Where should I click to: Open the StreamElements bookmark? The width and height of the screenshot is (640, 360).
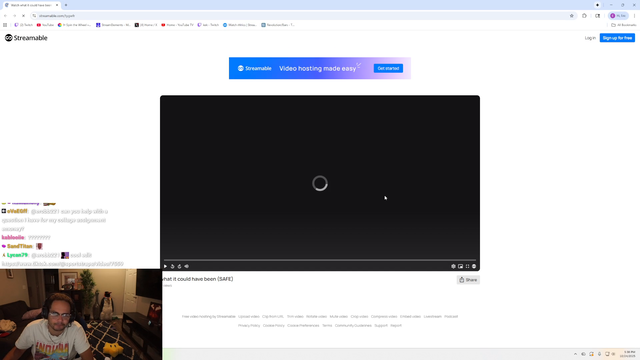pyautogui.click(x=113, y=25)
